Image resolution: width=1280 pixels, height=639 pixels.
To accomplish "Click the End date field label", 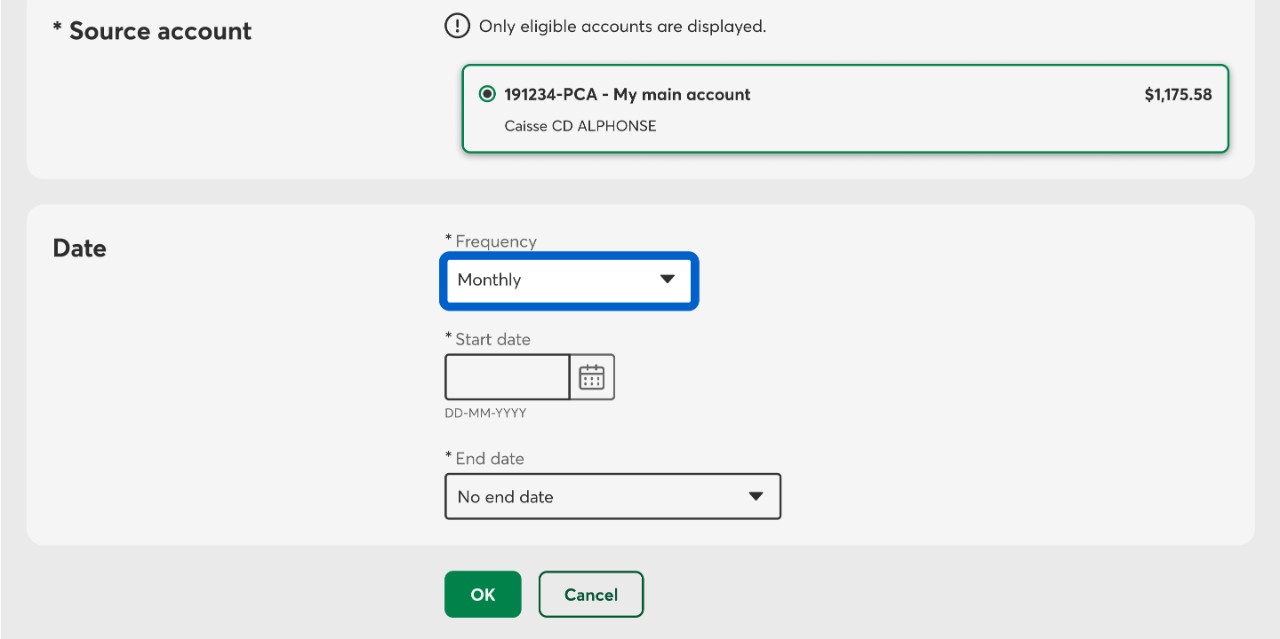I will (x=489, y=458).
